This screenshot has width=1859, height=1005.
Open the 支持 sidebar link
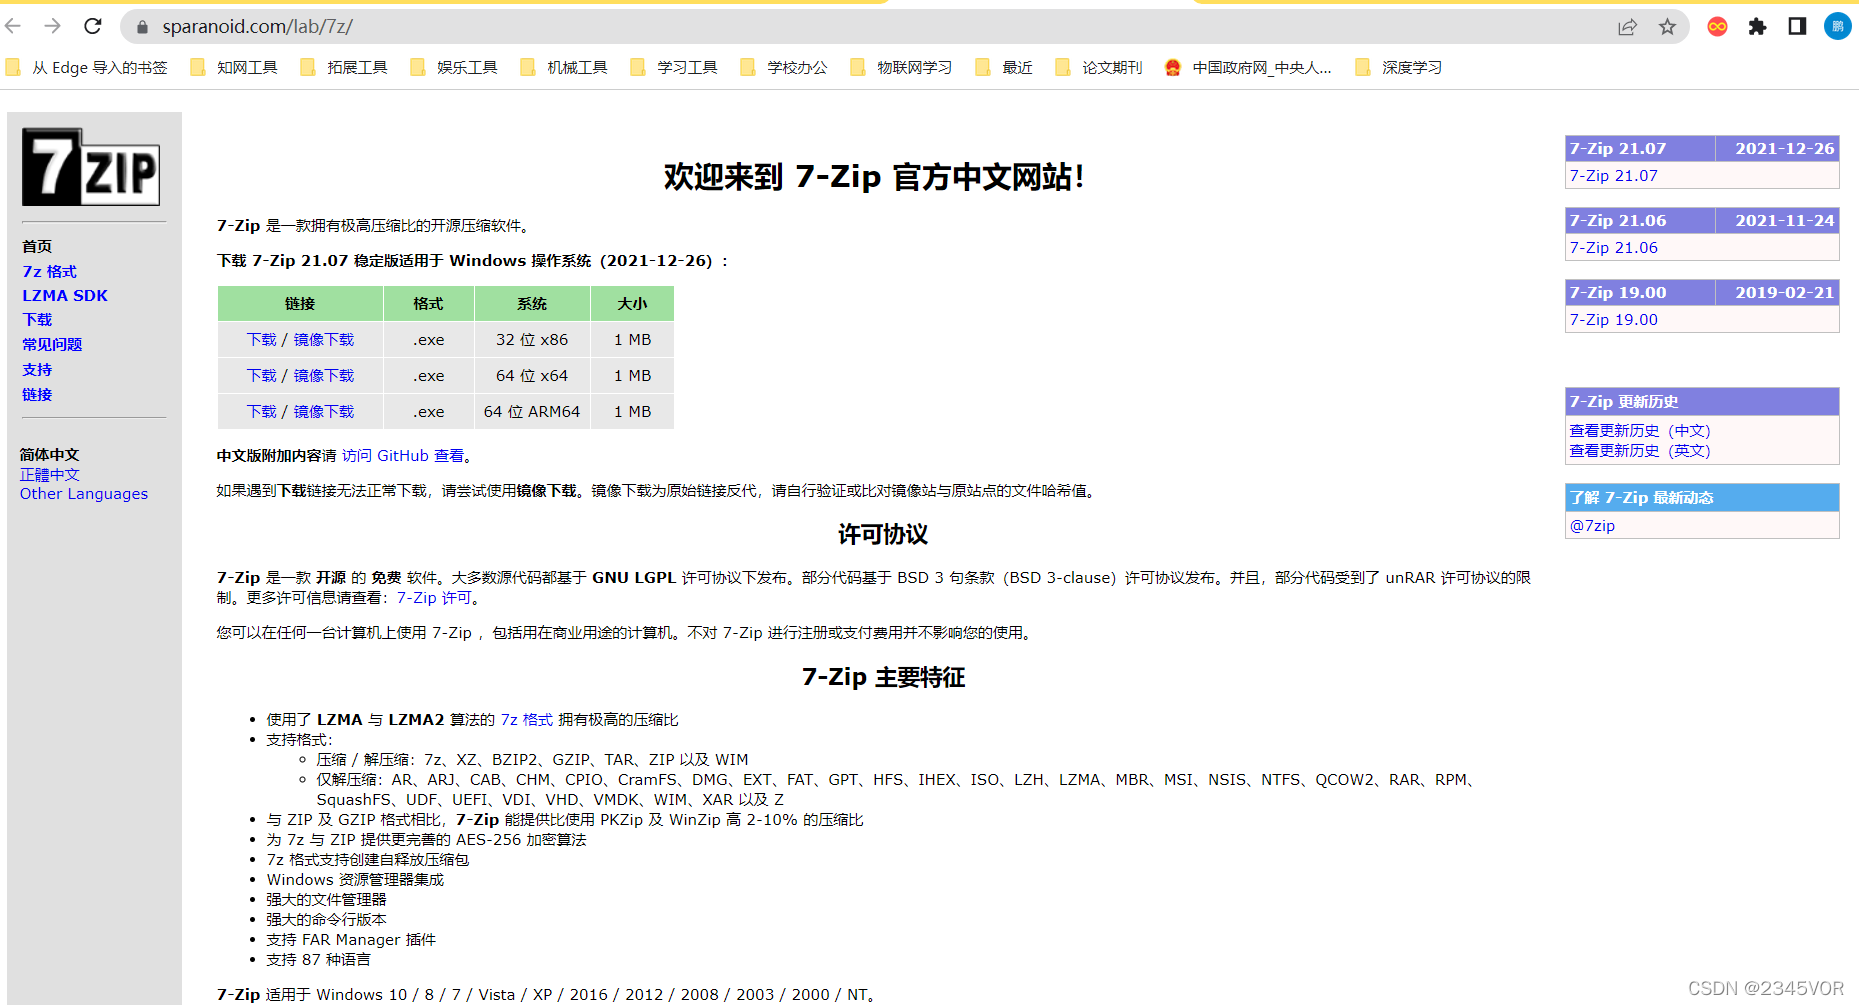click(37, 369)
